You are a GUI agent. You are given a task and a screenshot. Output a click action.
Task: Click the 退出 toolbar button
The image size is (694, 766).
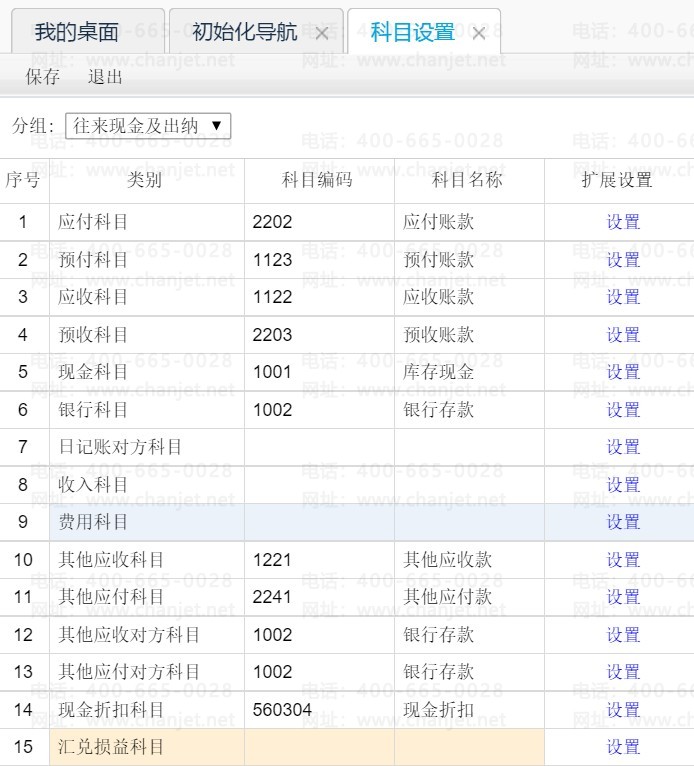[x=105, y=77]
